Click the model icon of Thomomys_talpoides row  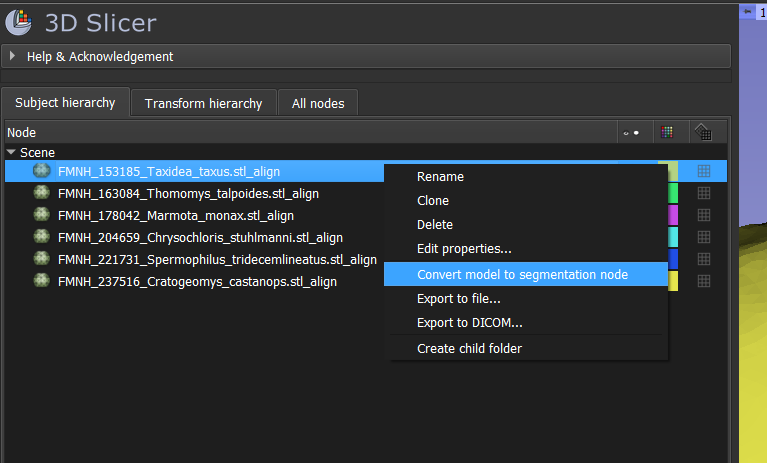42,193
